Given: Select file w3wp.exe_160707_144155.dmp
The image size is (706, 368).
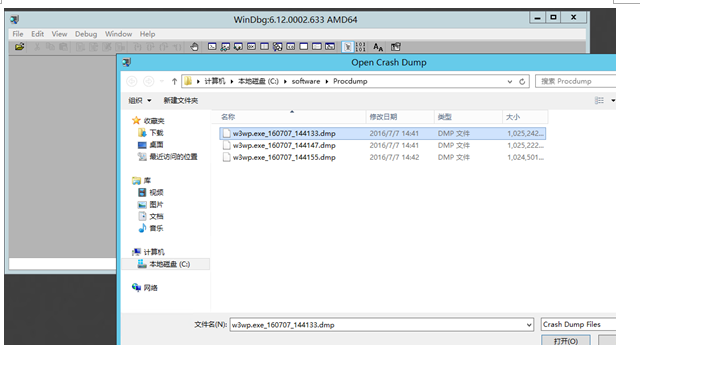Looking at the screenshot, I should [x=383, y=157].
